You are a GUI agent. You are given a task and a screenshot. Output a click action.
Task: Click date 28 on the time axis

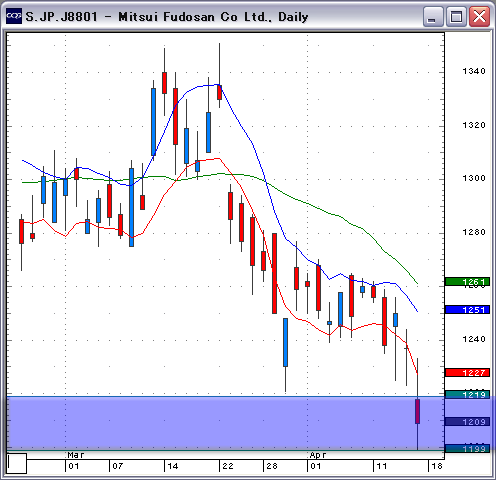pos(272,466)
